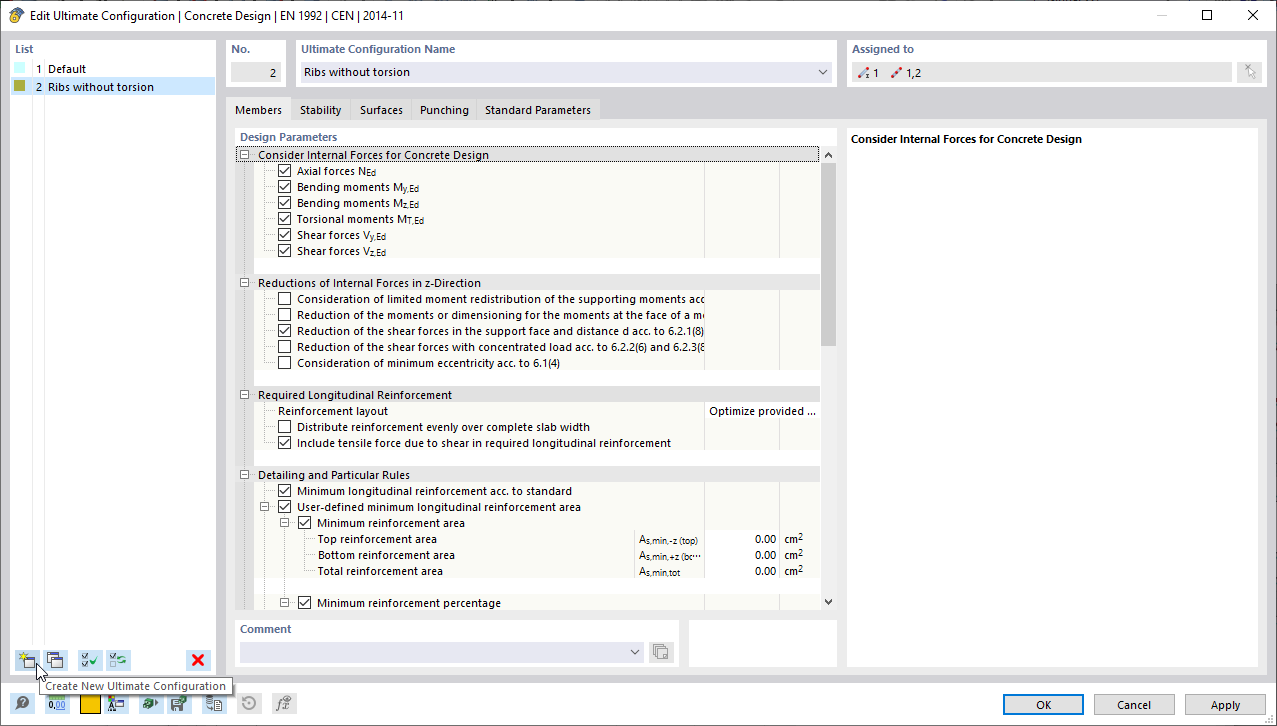Check shear force reduction with concentrated load
Screen dimensions: 1277x726
(285, 347)
